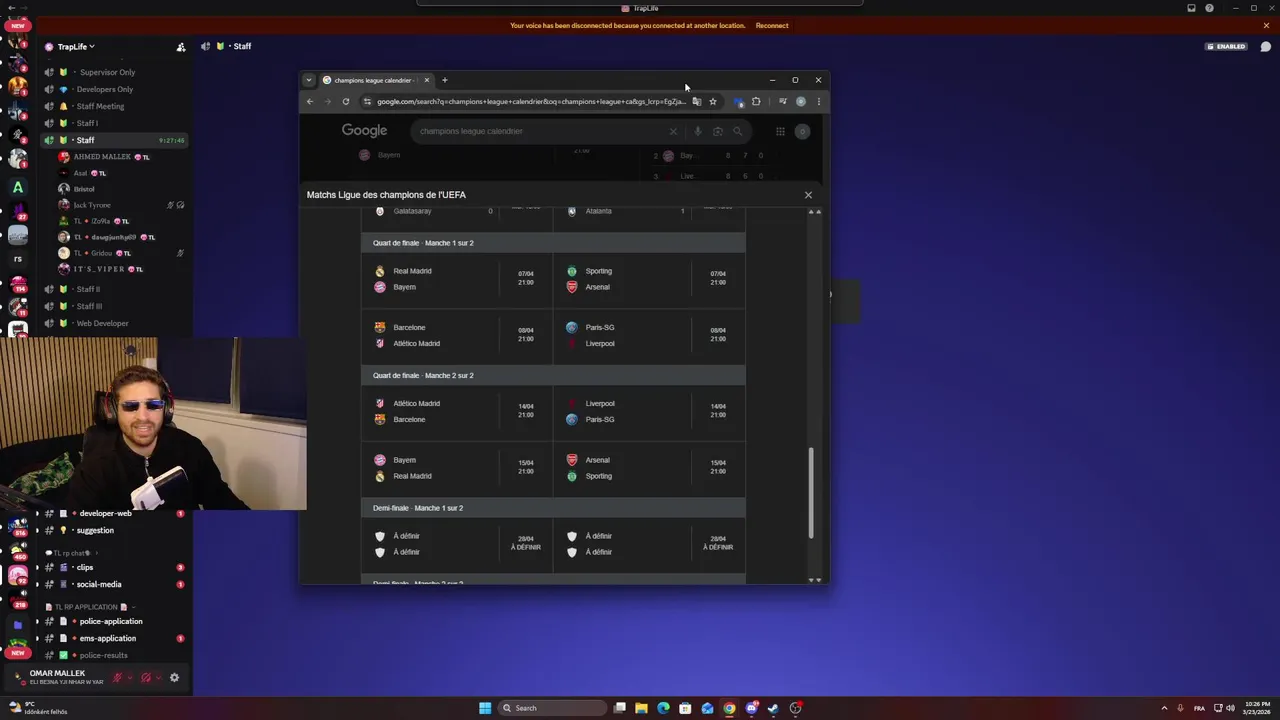Dismiss the voice disconnected banner

1266,25
